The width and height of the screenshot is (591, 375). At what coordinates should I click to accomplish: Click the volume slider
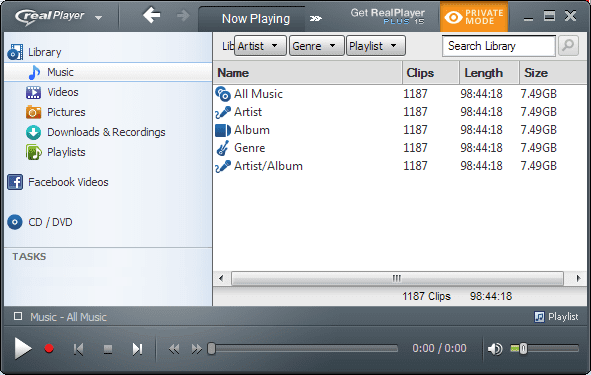point(545,349)
